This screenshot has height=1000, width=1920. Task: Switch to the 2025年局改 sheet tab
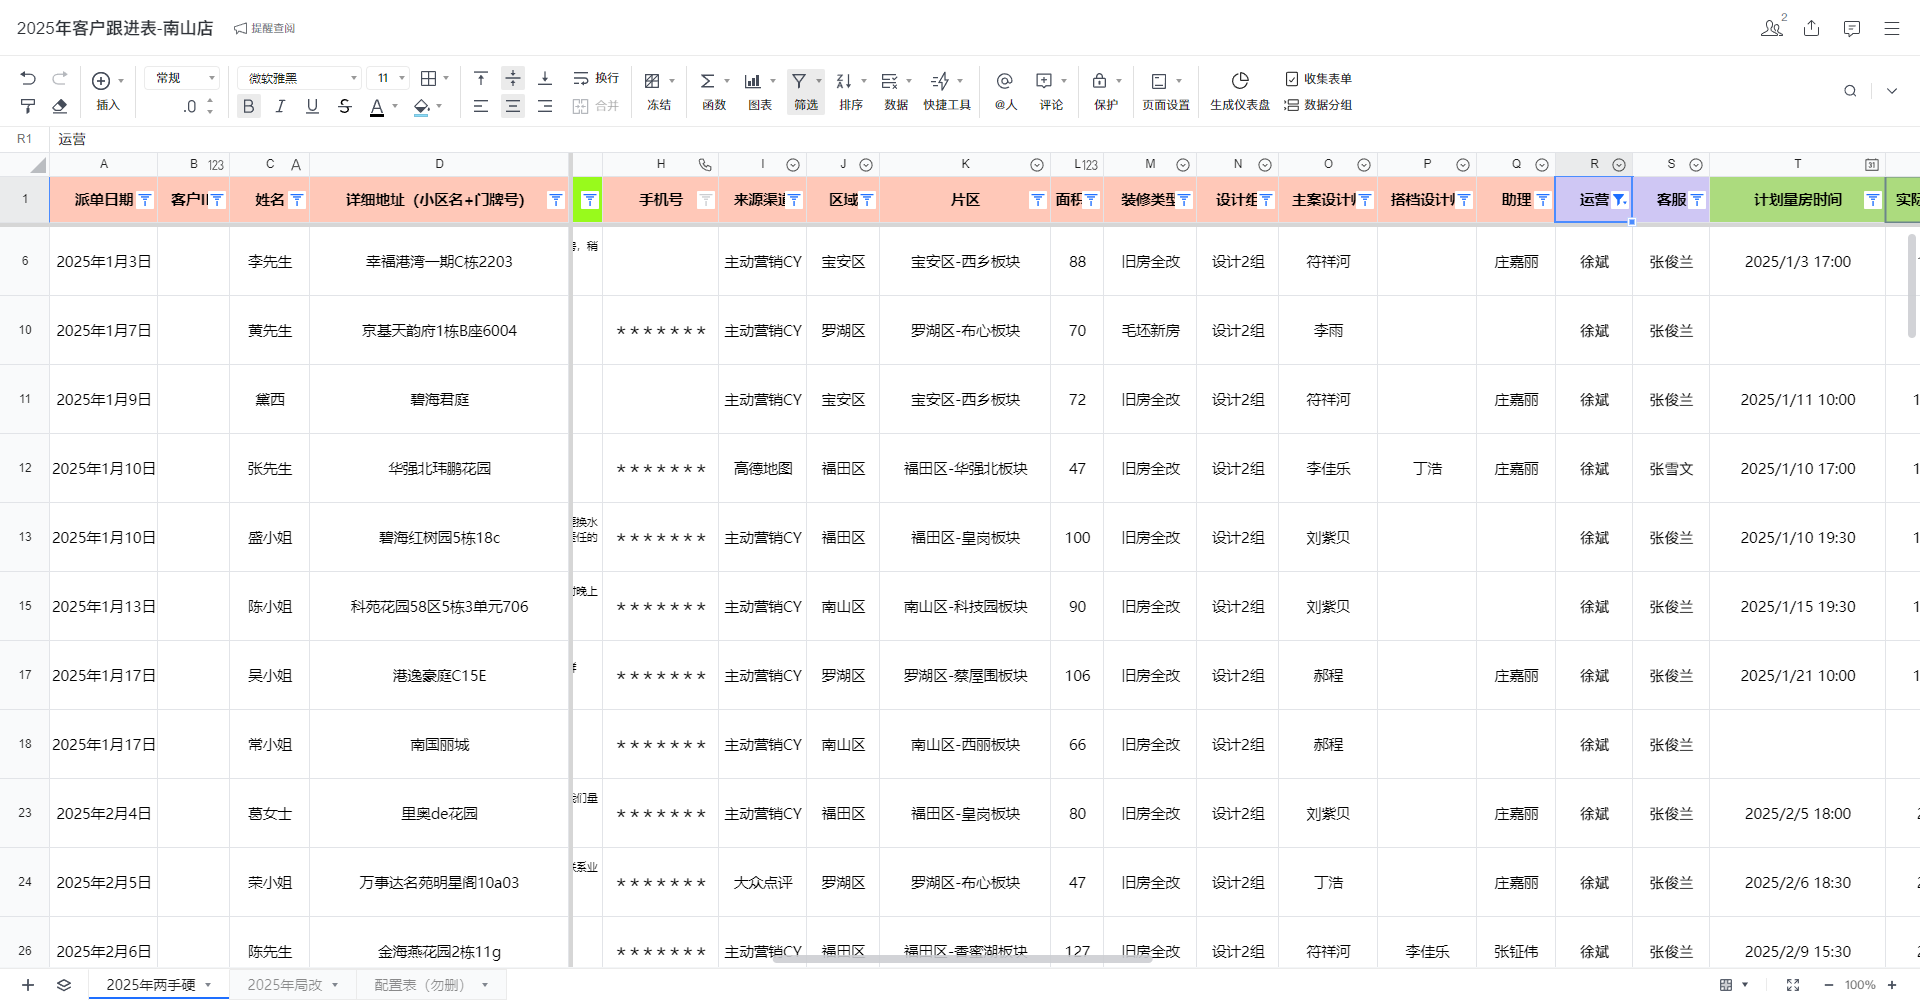[x=285, y=985]
